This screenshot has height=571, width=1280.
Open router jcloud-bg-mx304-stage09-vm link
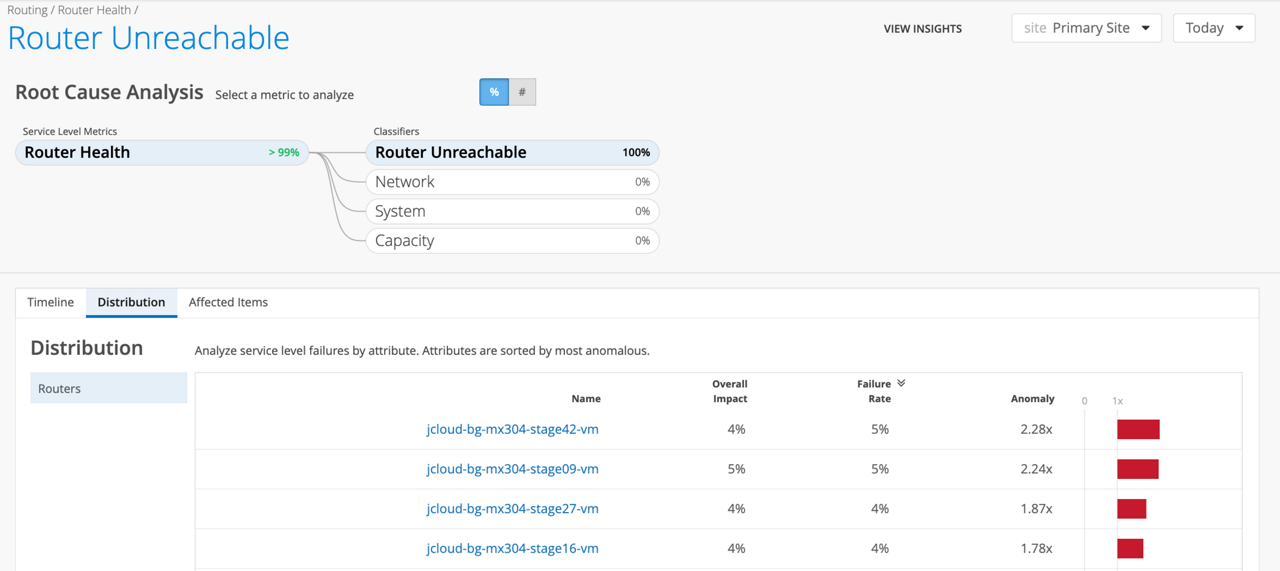[512, 469]
